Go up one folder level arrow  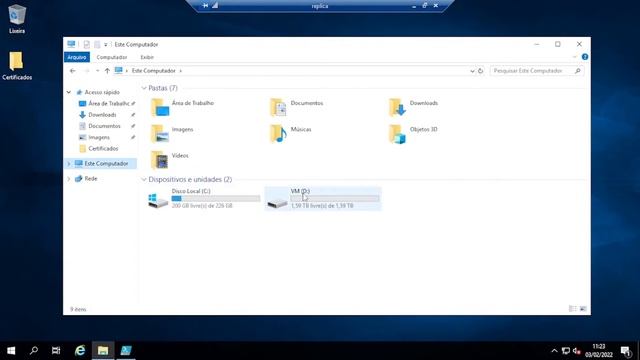pos(107,71)
